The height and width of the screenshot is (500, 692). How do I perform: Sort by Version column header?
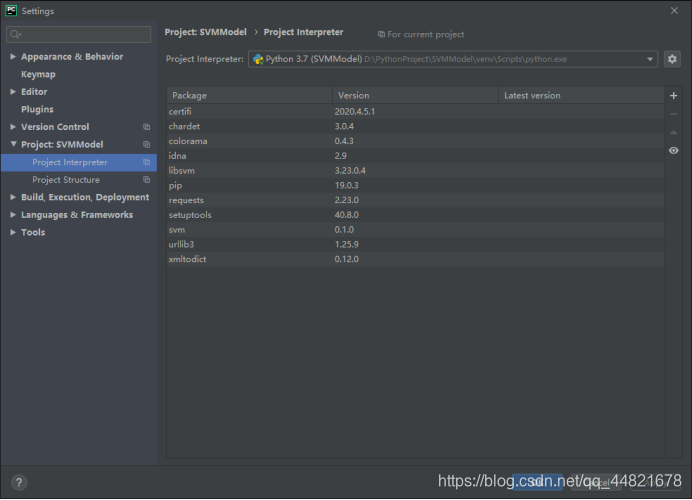415,95
